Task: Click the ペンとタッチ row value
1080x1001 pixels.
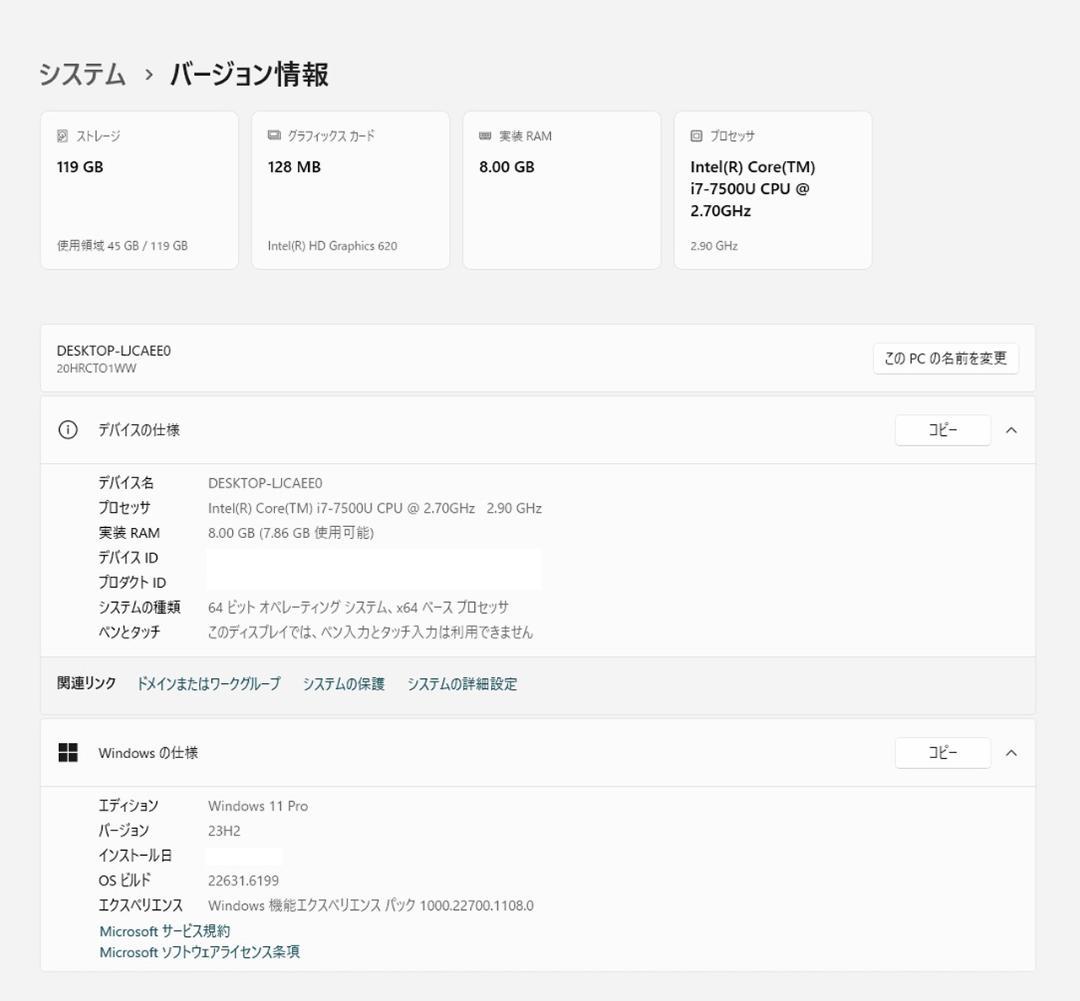Action: [x=371, y=632]
